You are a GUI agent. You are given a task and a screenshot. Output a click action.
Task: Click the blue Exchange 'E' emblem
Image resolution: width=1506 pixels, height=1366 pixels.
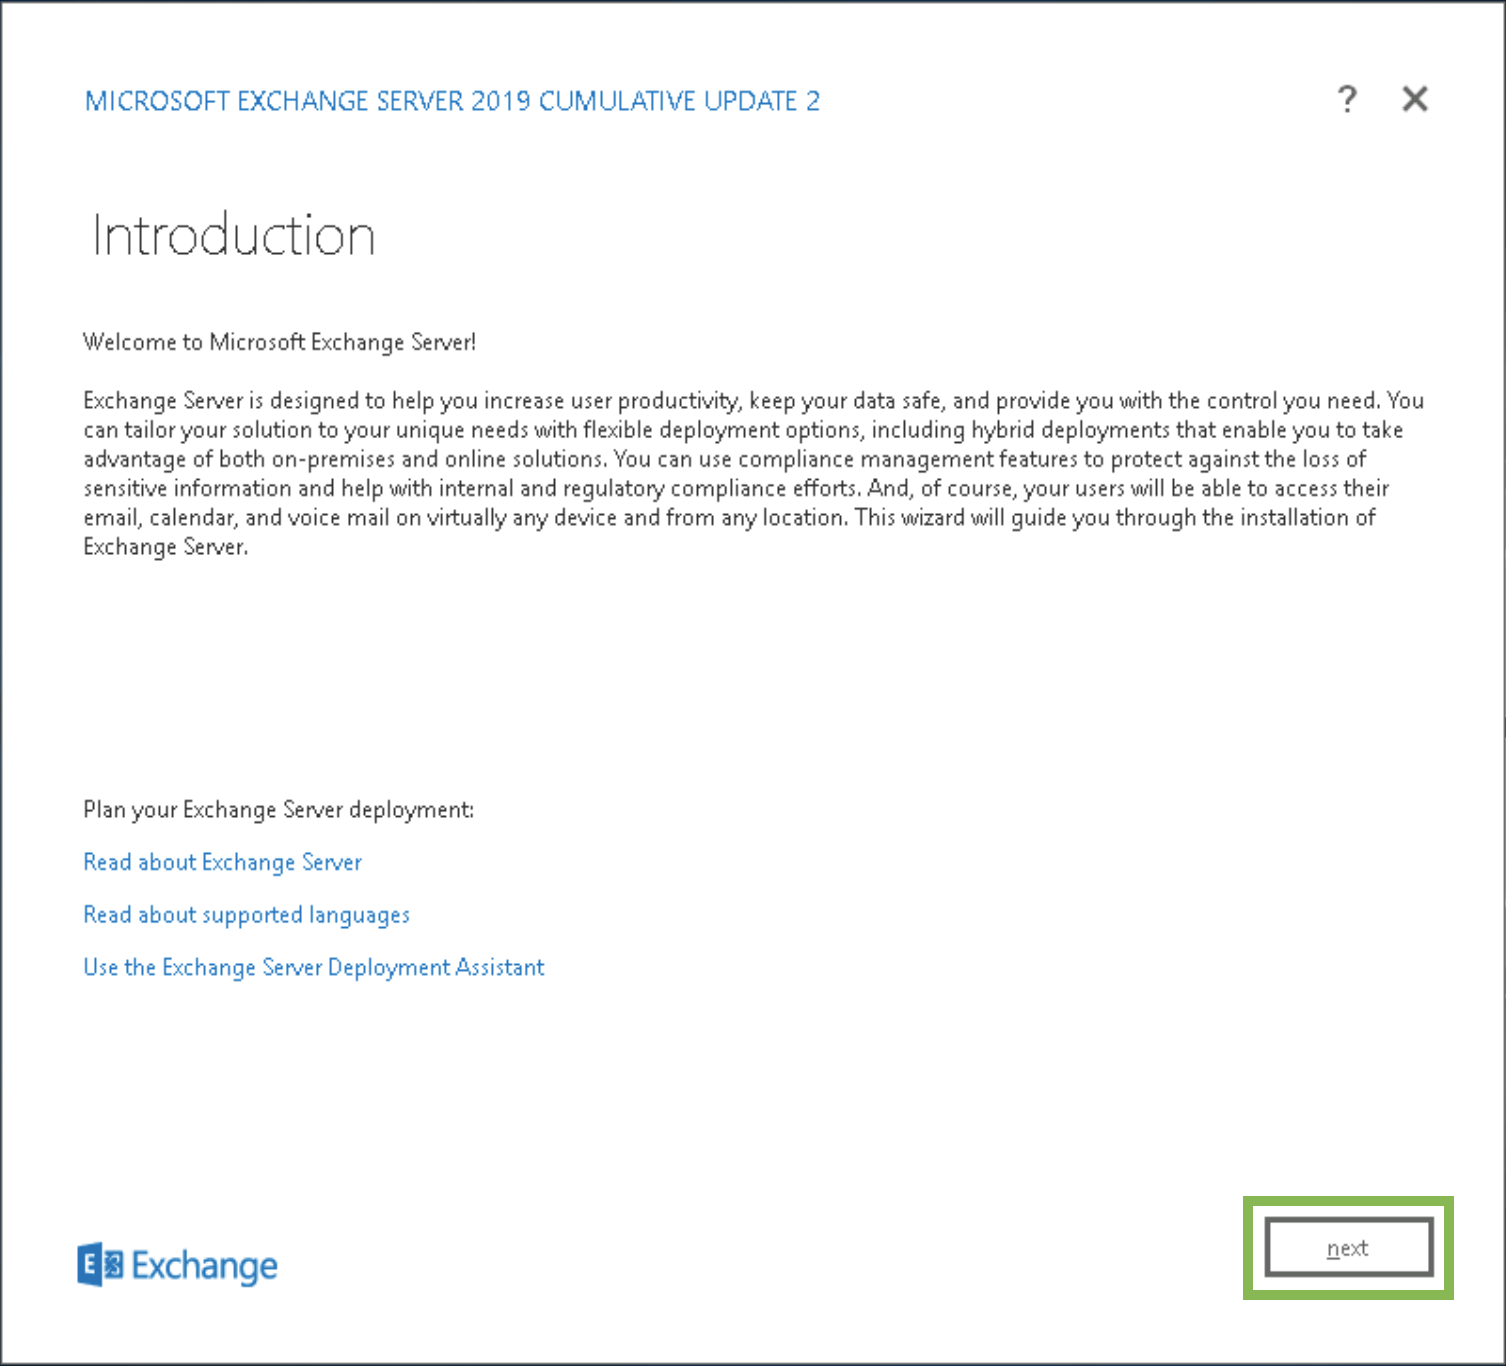(x=101, y=1264)
